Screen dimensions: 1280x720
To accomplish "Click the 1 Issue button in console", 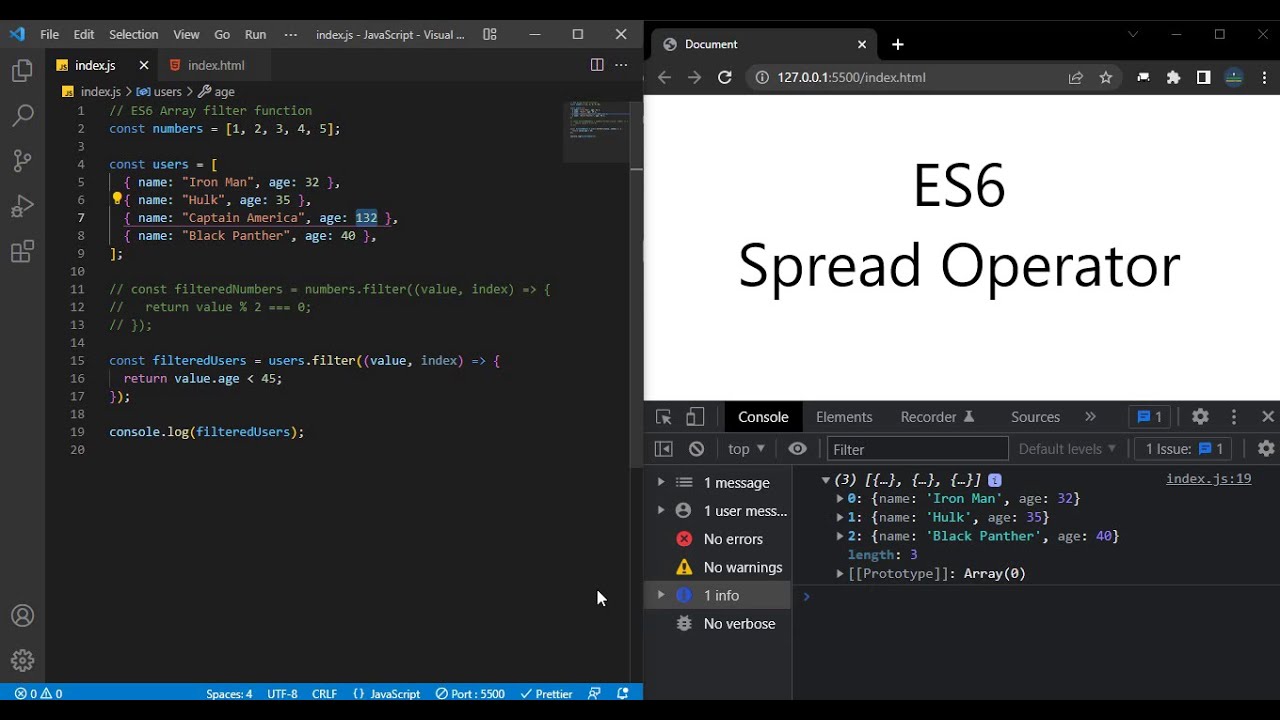I will pos(1184,449).
